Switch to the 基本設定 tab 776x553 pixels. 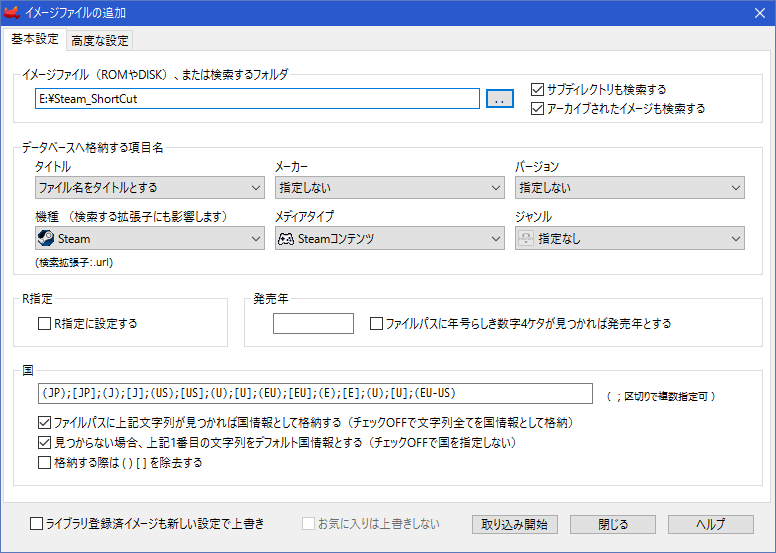click(35, 39)
